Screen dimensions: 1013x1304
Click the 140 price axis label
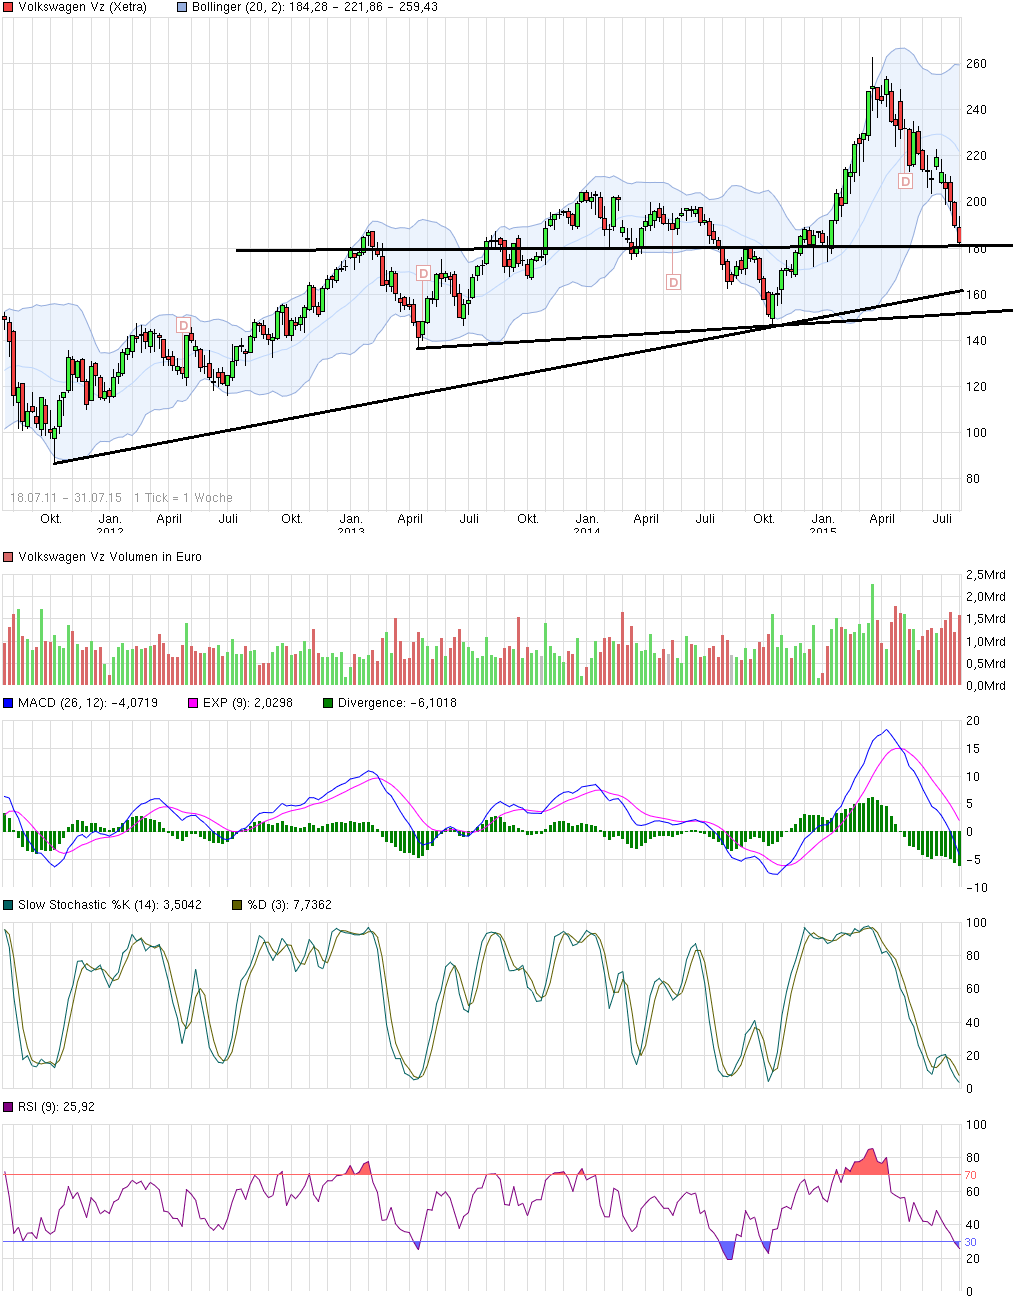pyautogui.click(x=976, y=341)
